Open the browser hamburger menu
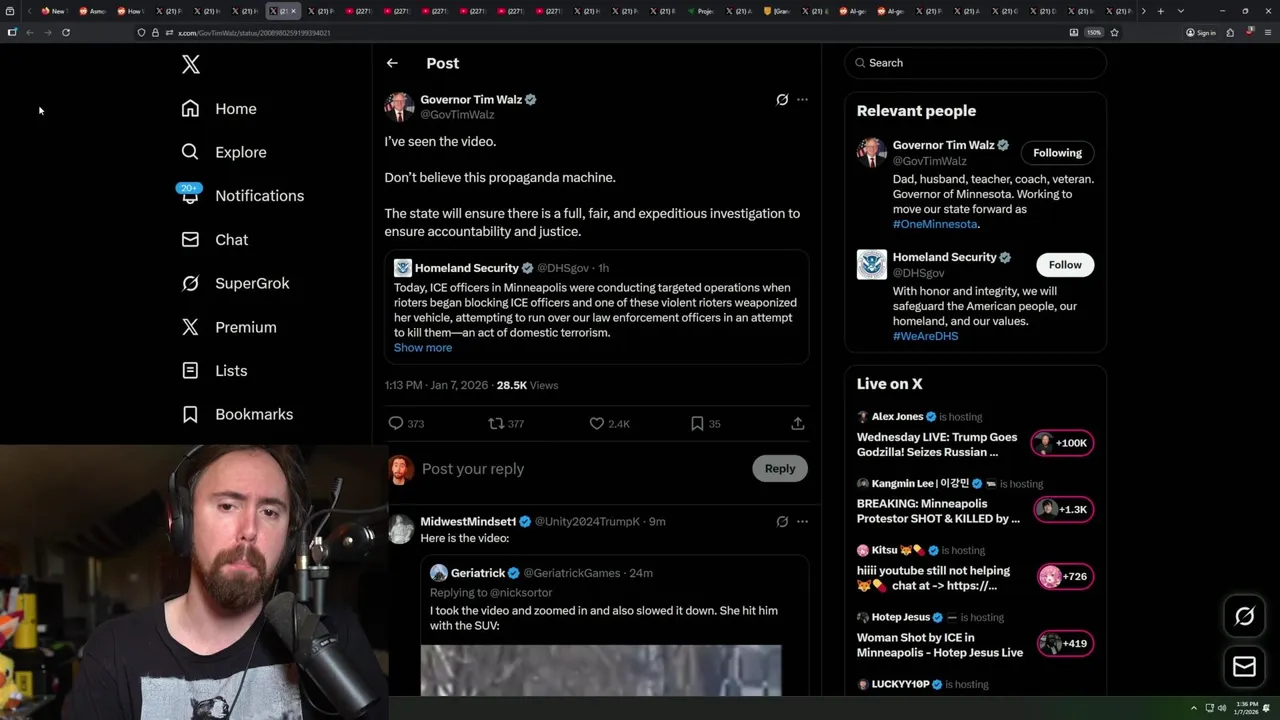 coord(1267,33)
